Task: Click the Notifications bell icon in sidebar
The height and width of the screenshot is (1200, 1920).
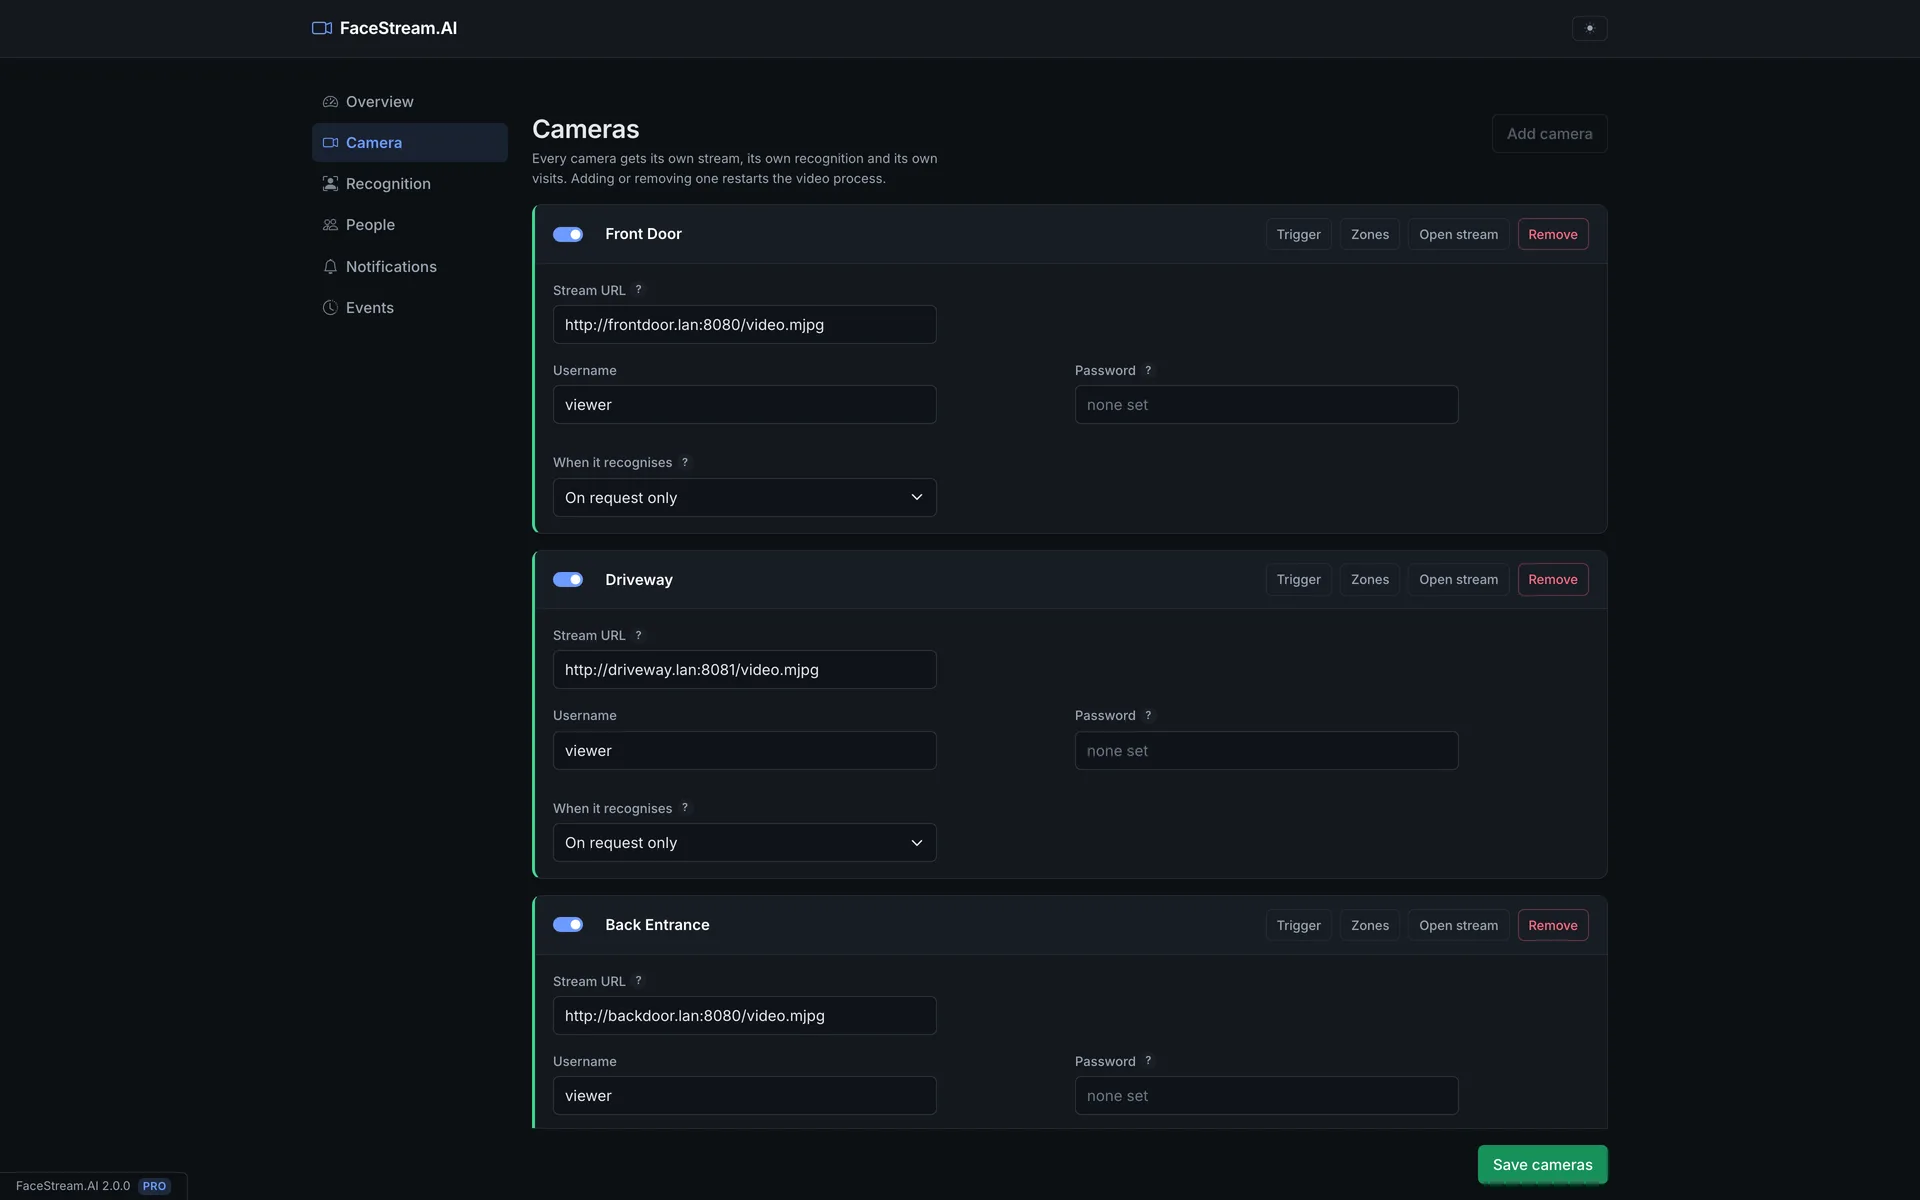Action: (330, 267)
